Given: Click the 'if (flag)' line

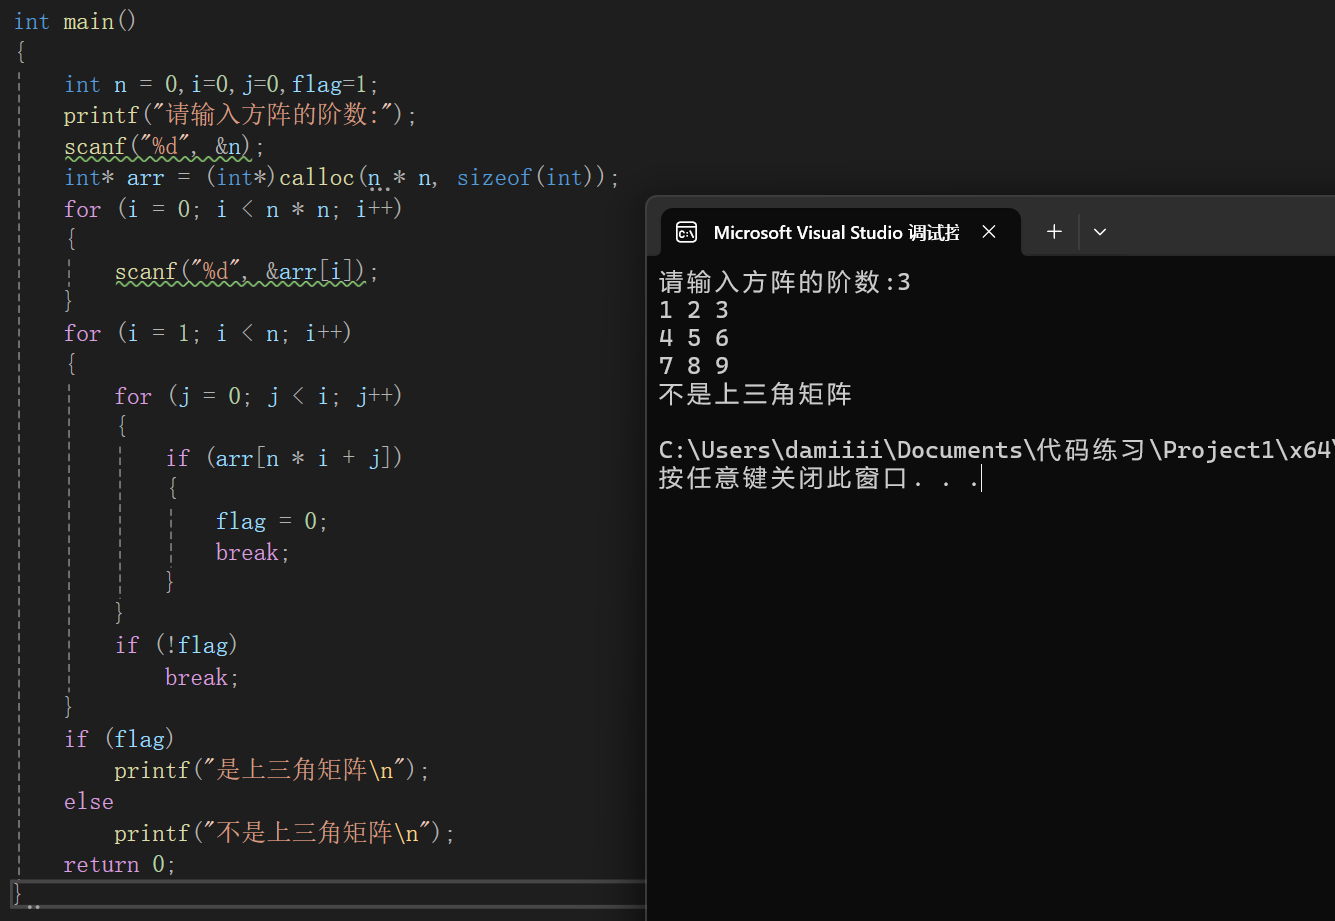Looking at the screenshot, I should [x=119, y=739].
